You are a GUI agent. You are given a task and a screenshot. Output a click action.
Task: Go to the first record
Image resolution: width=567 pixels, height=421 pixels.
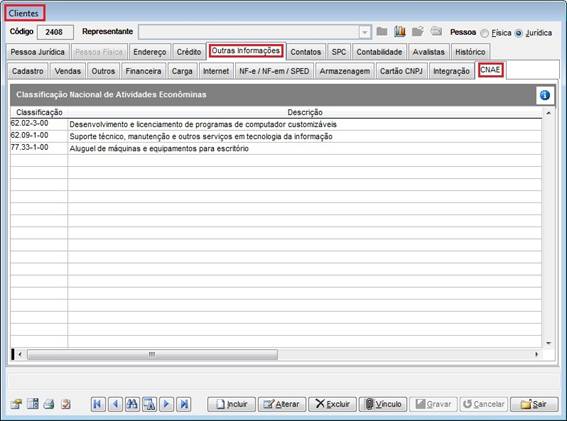tap(98, 404)
